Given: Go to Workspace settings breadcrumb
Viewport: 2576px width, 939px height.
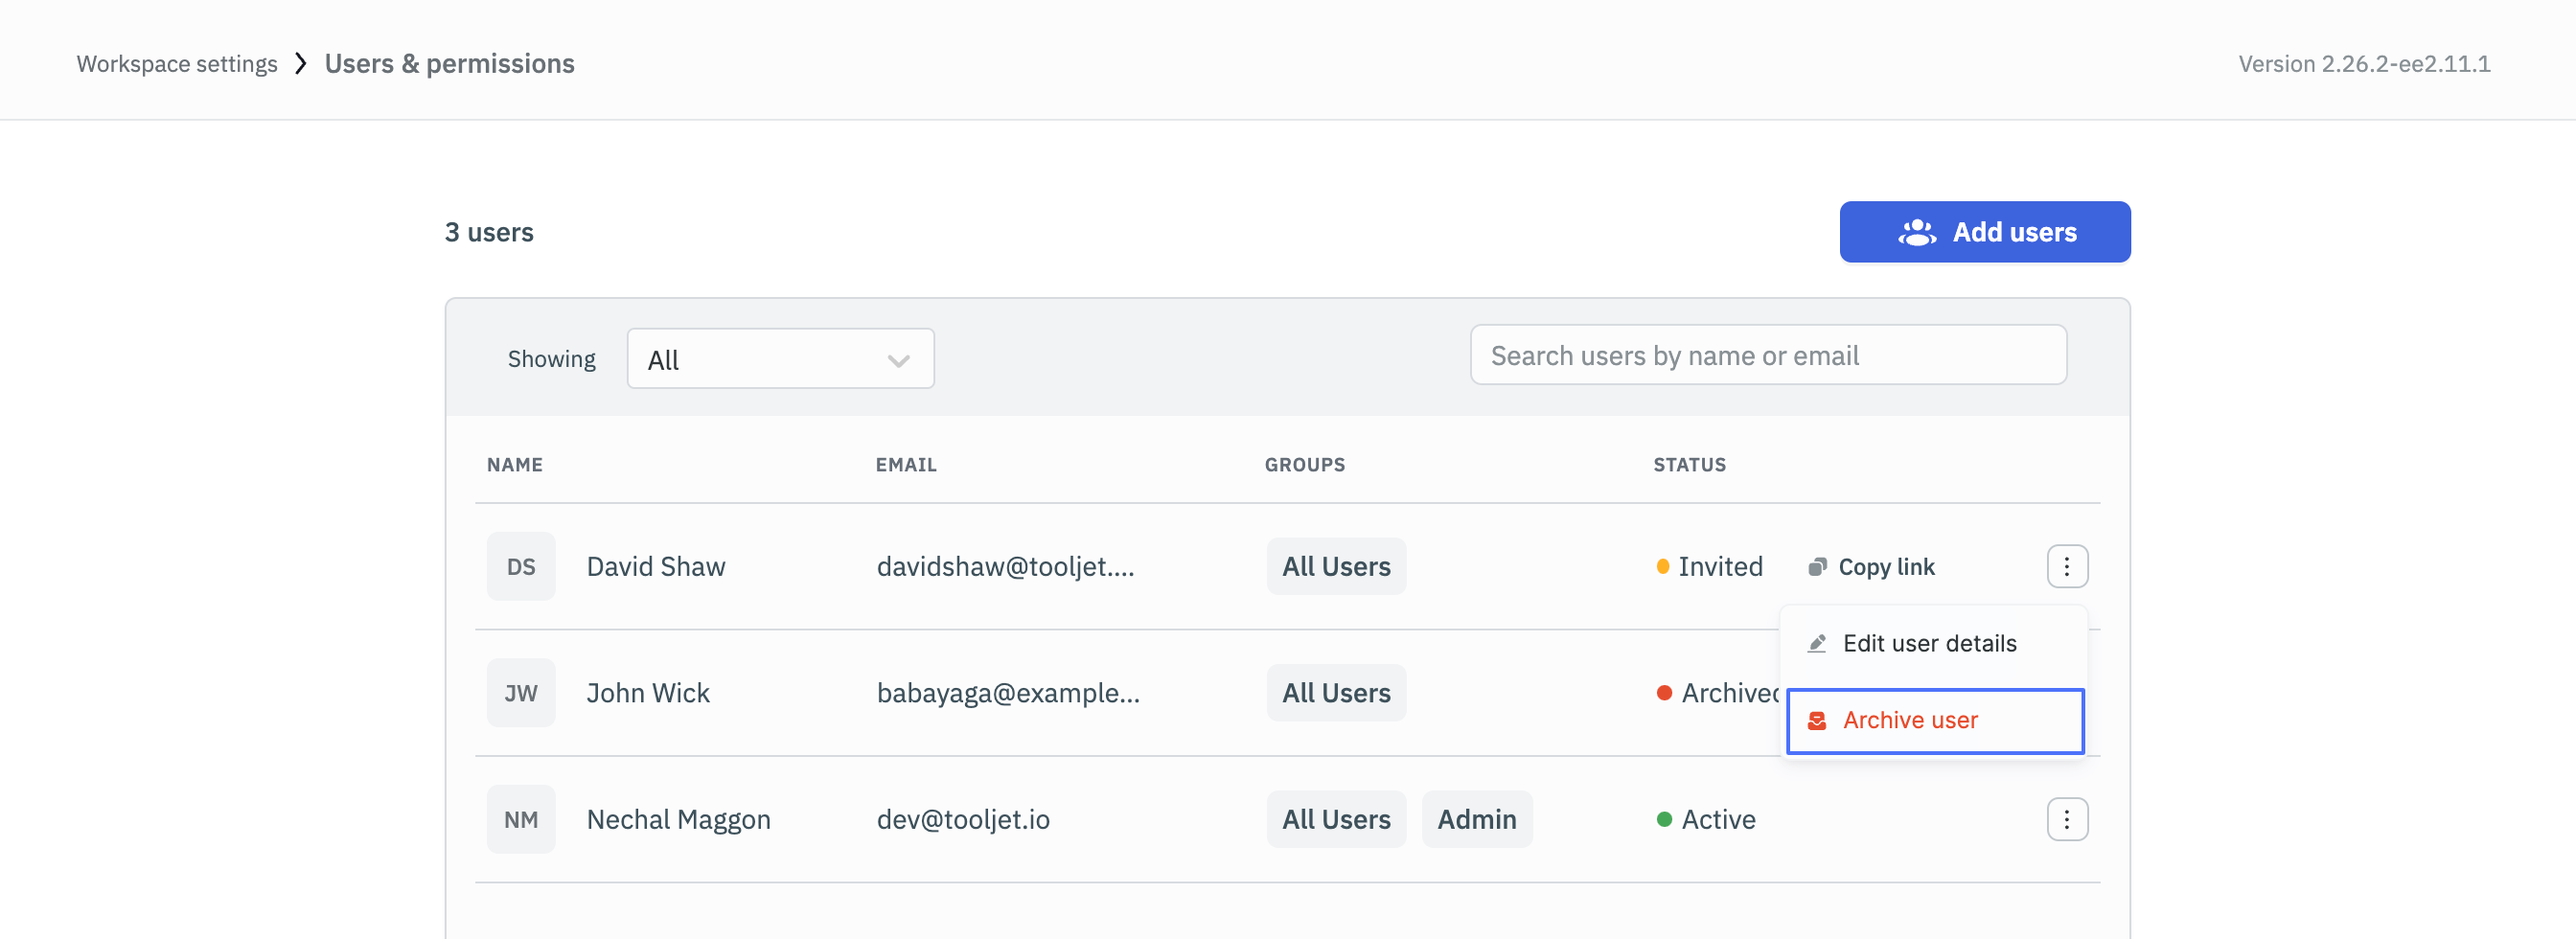Looking at the screenshot, I should [177, 64].
